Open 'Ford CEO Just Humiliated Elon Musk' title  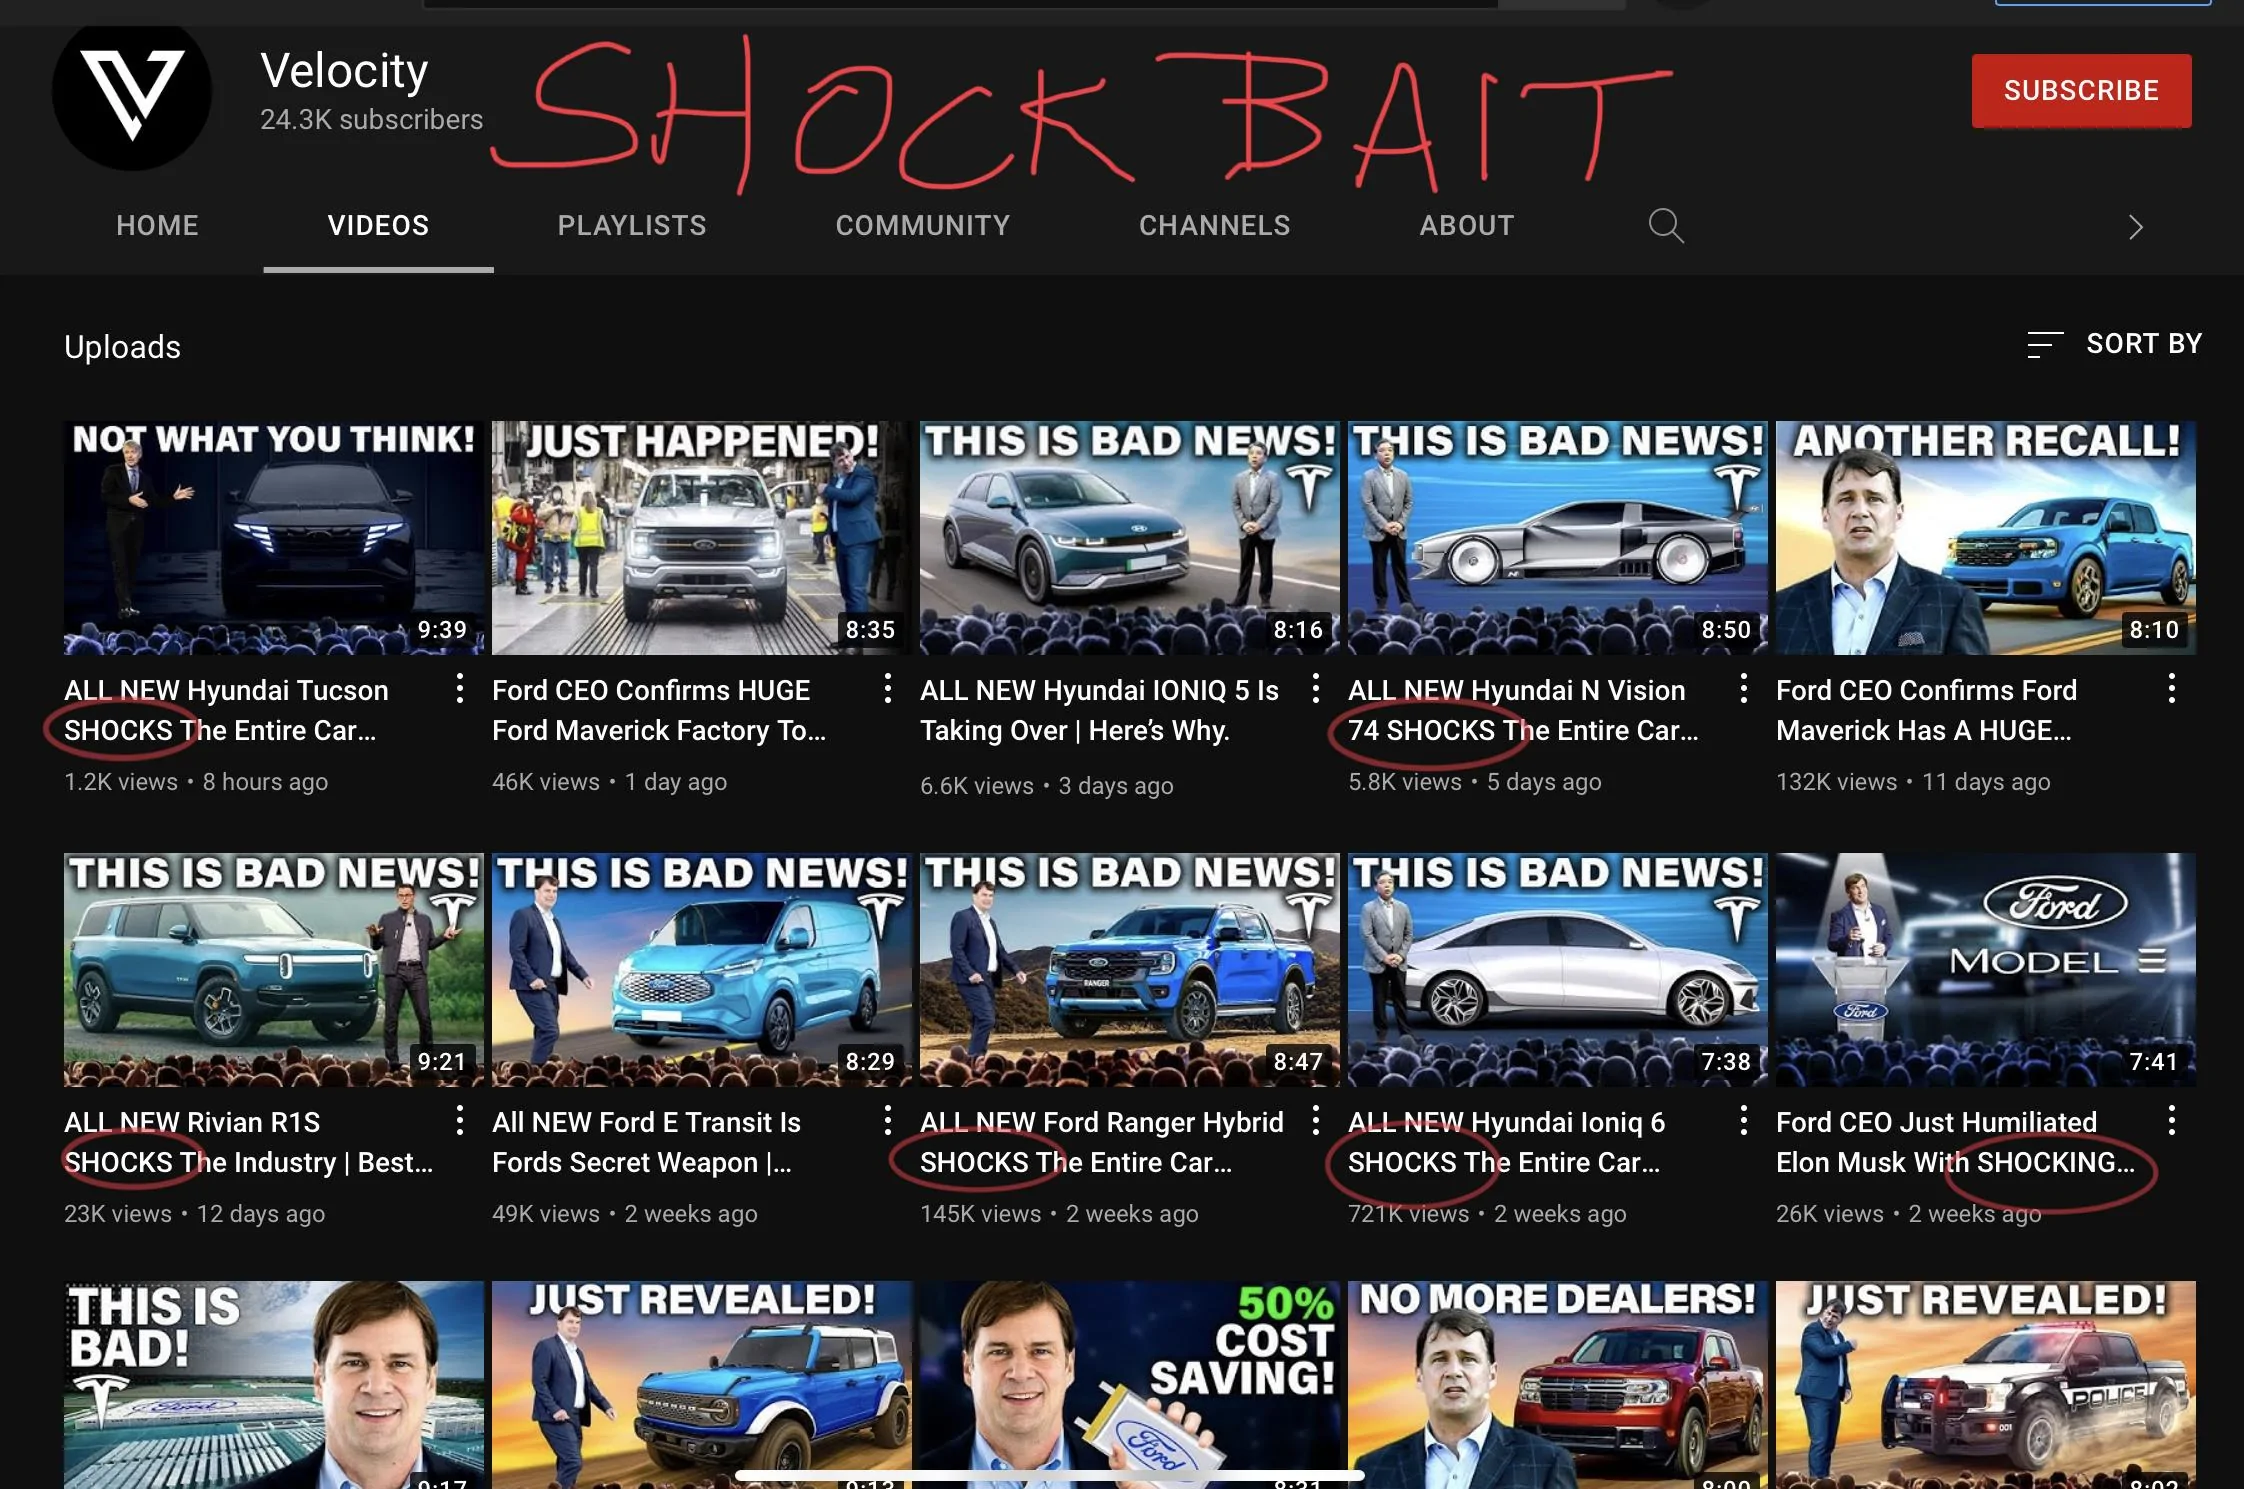click(x=1955, y=1142)
